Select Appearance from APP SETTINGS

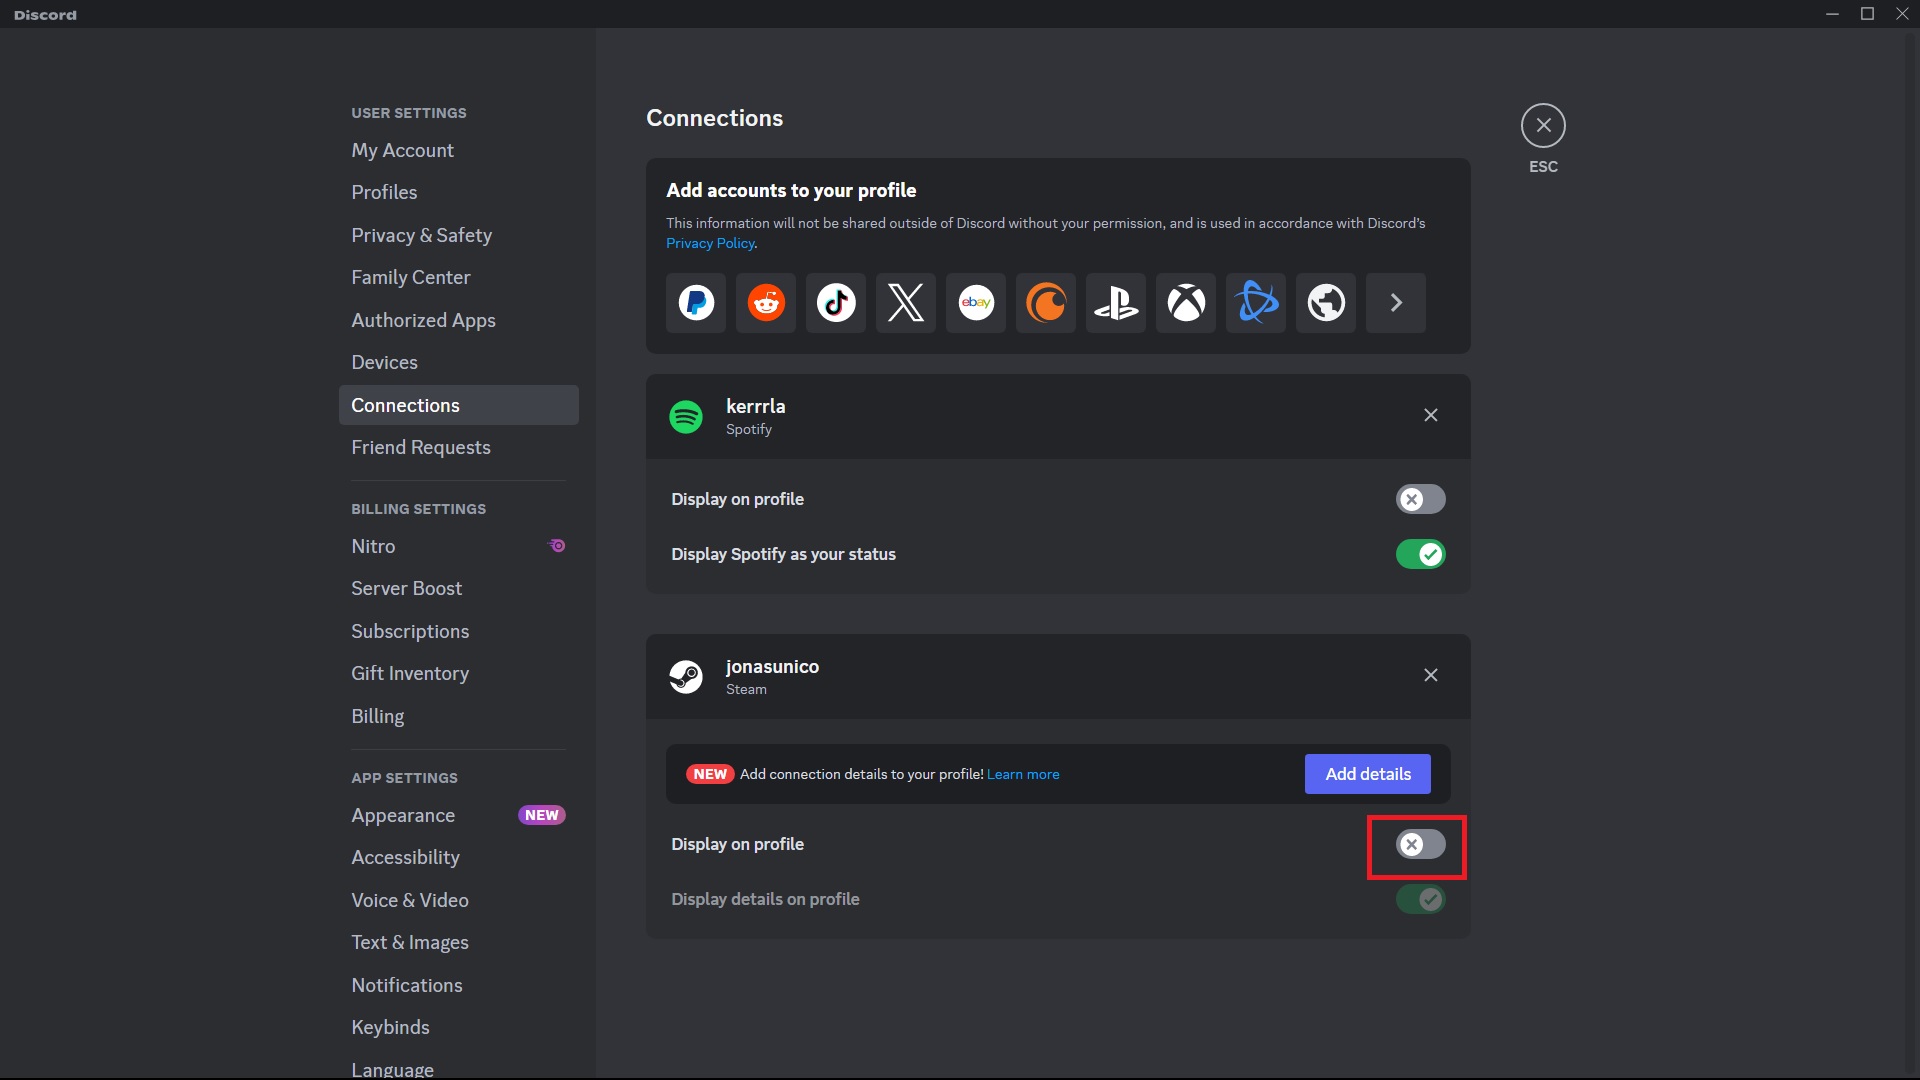402,814
